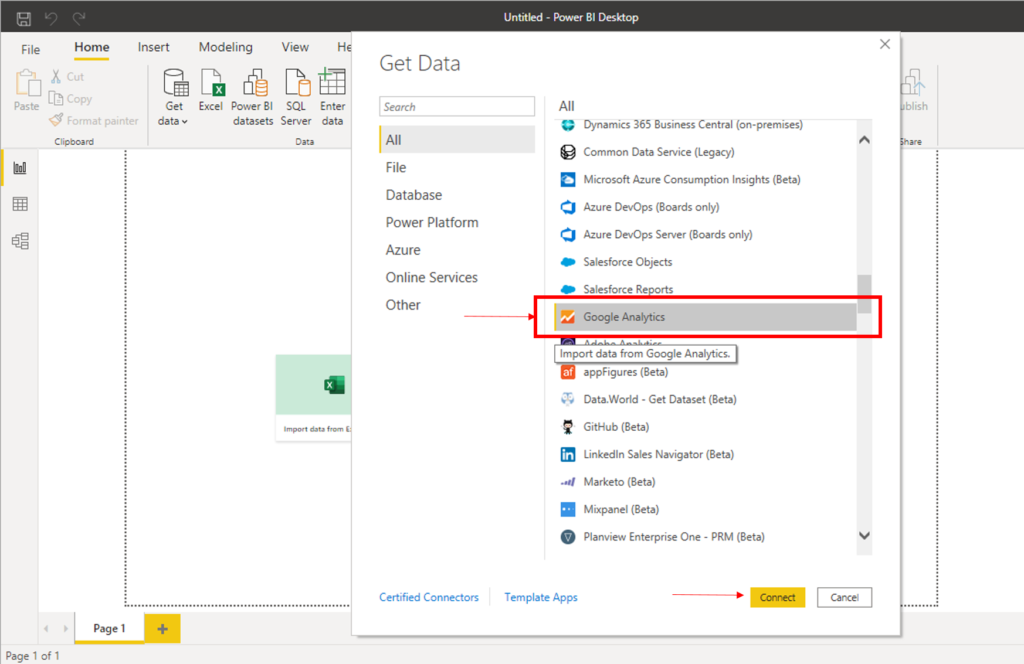Add a new page with plus button
Screen dimensions: 1024x664
(163, 628)
